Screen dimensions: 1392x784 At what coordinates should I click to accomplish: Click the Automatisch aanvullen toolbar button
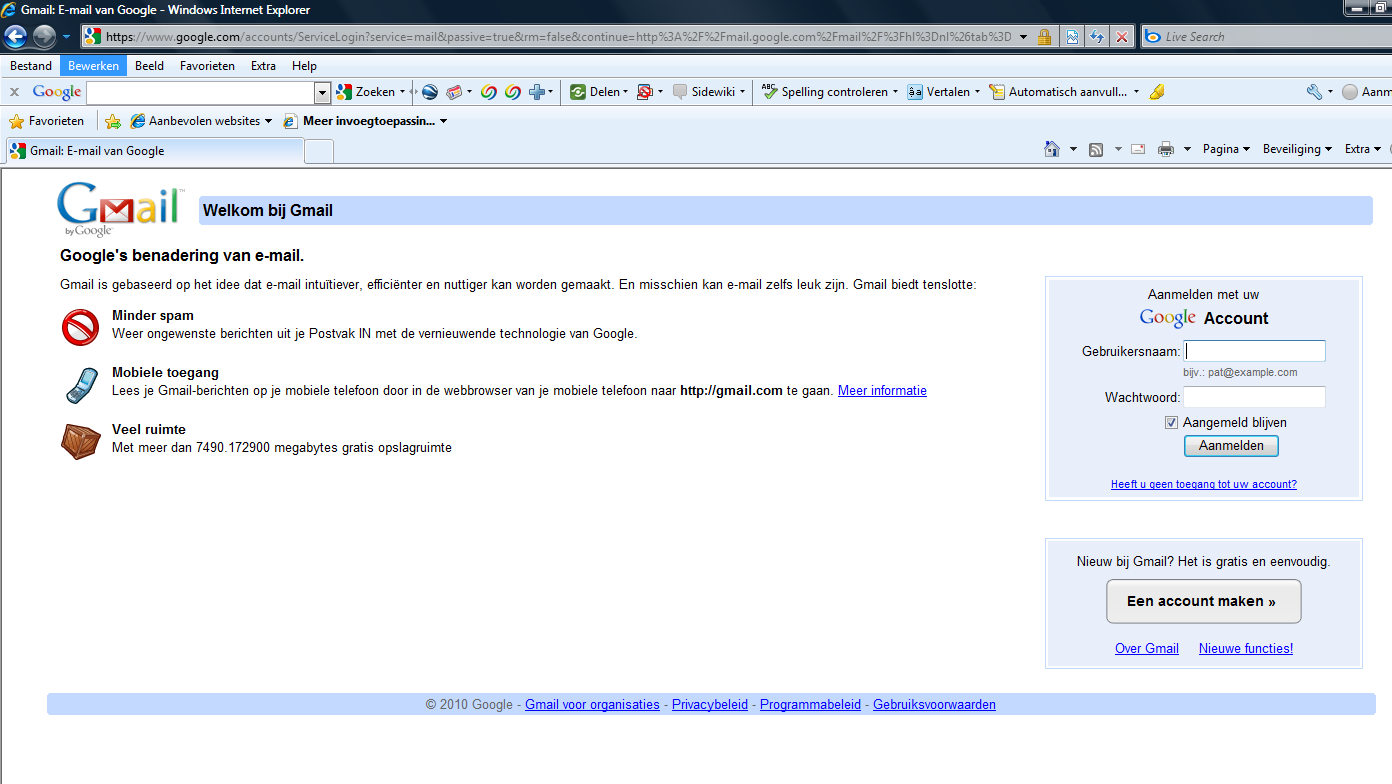click(1064, 92)
